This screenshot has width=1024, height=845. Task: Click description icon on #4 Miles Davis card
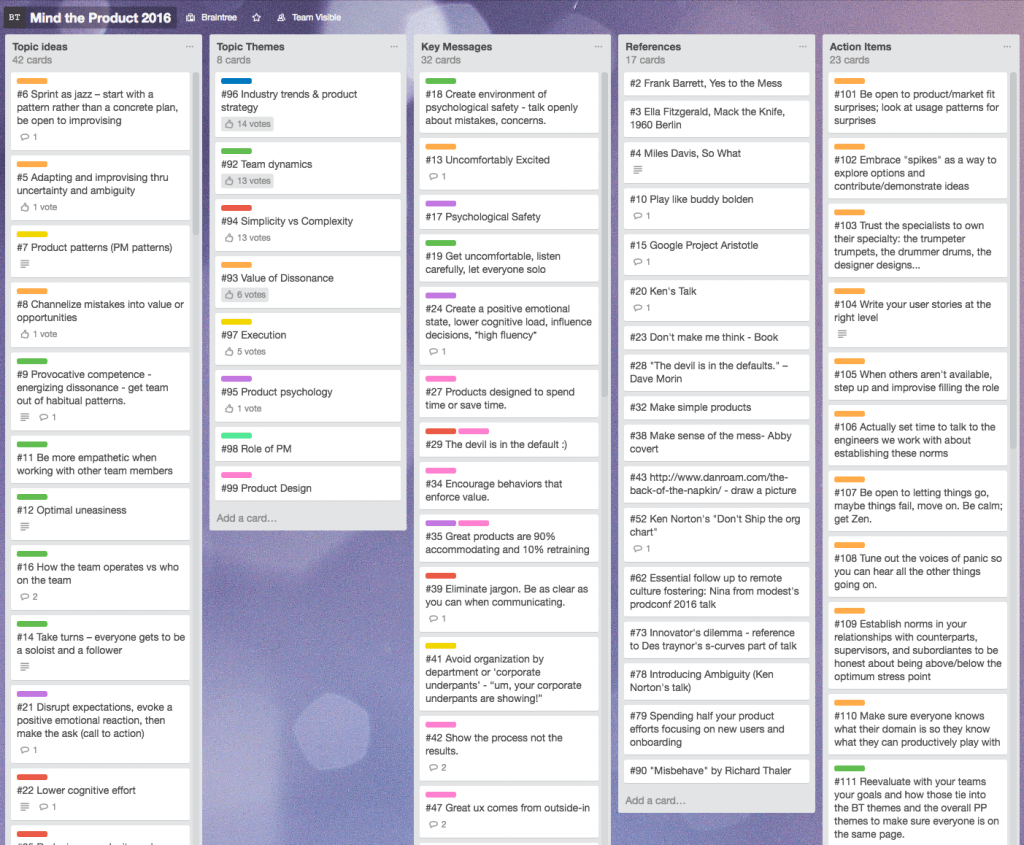click(638, 170)
